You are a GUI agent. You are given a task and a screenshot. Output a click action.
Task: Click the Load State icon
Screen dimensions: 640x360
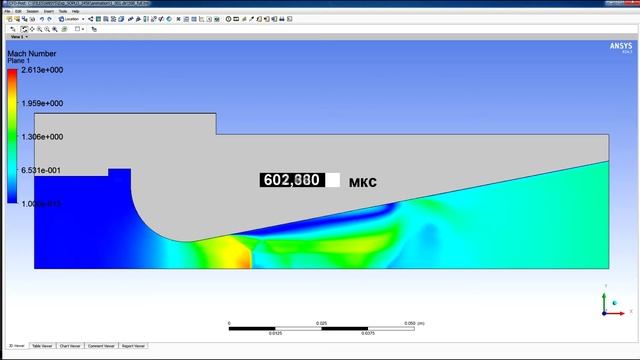[x=17, y=19]
